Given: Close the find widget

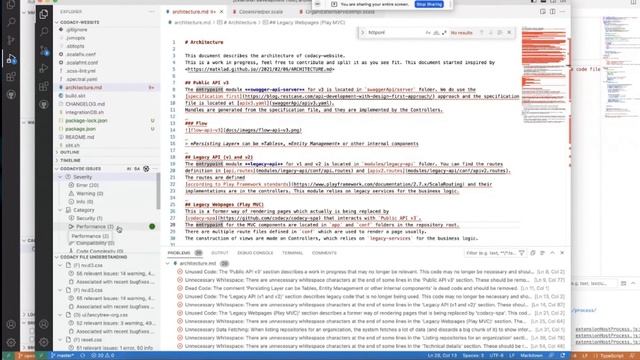Looking at the screenshot, I should (x=509, y=32).
